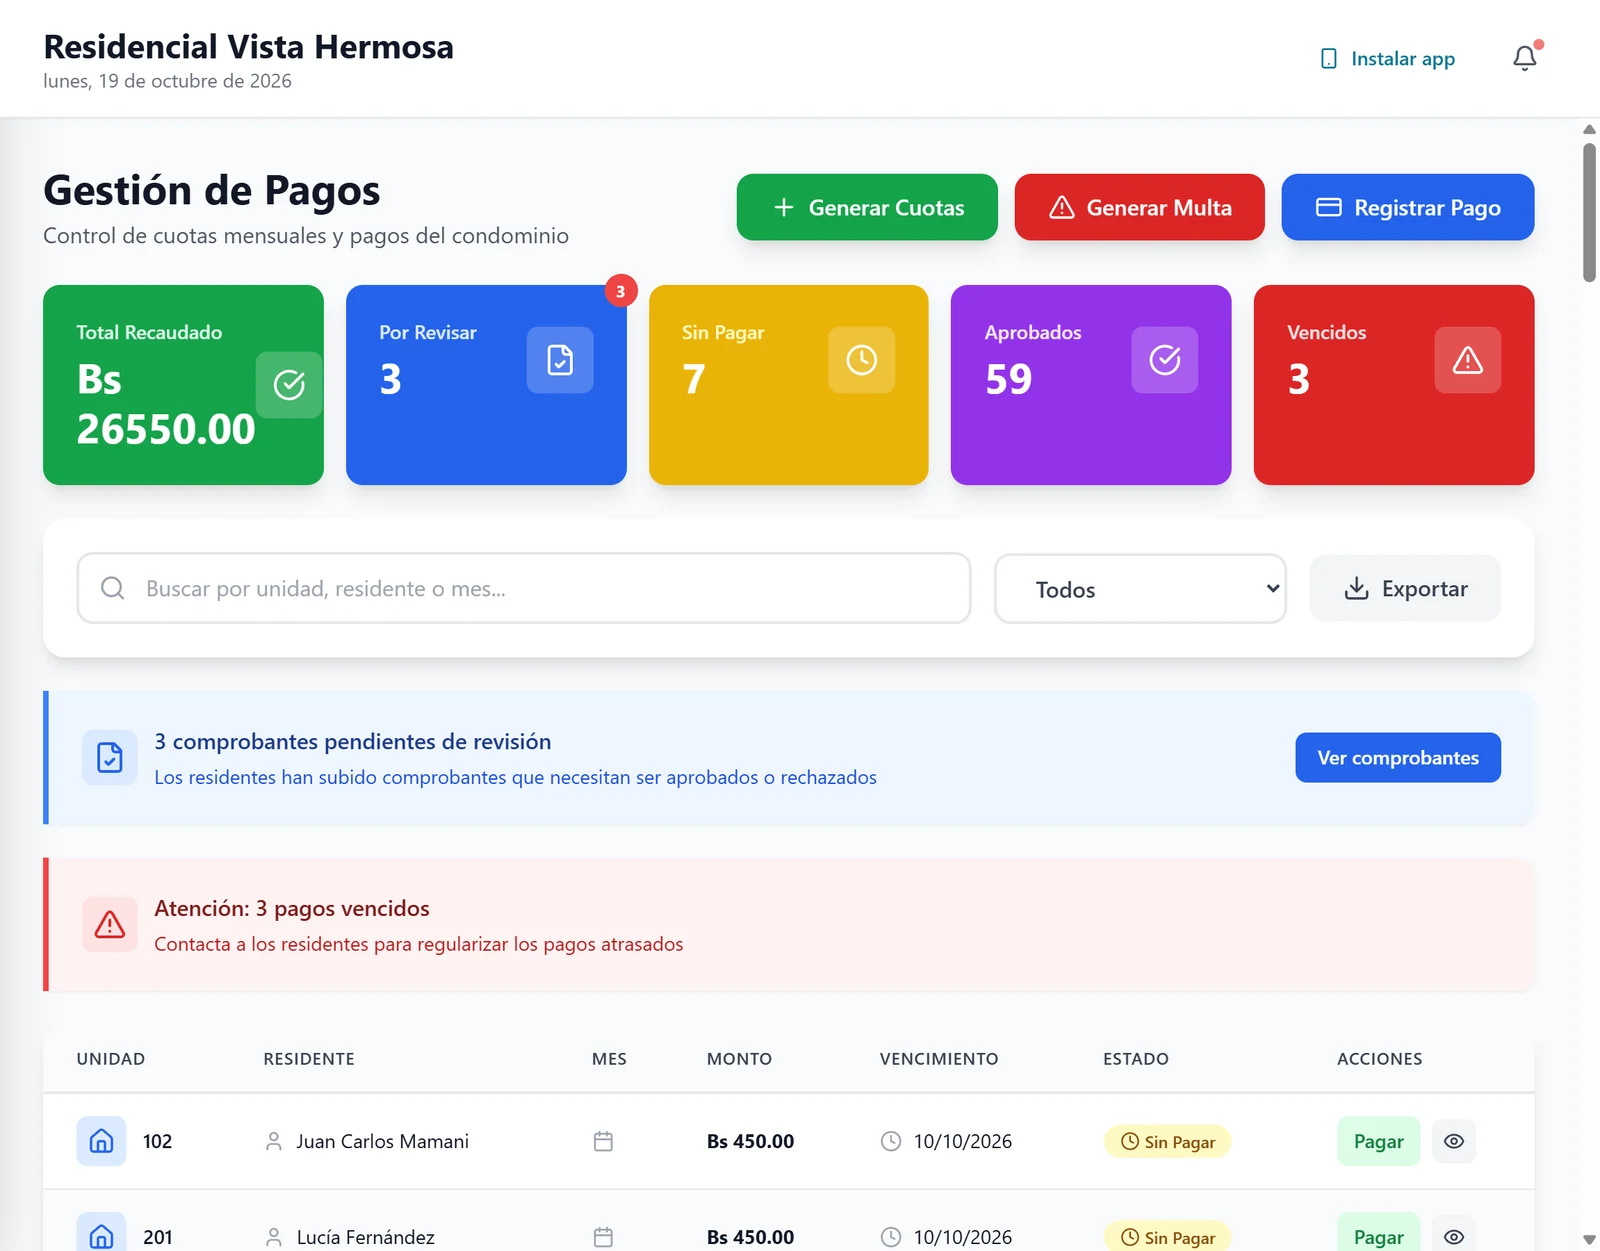Image resolution: width=1600 pixels, height=1251 pixels.
Task: Open the Todos status filter dropdown
Action: point(1140,589)
